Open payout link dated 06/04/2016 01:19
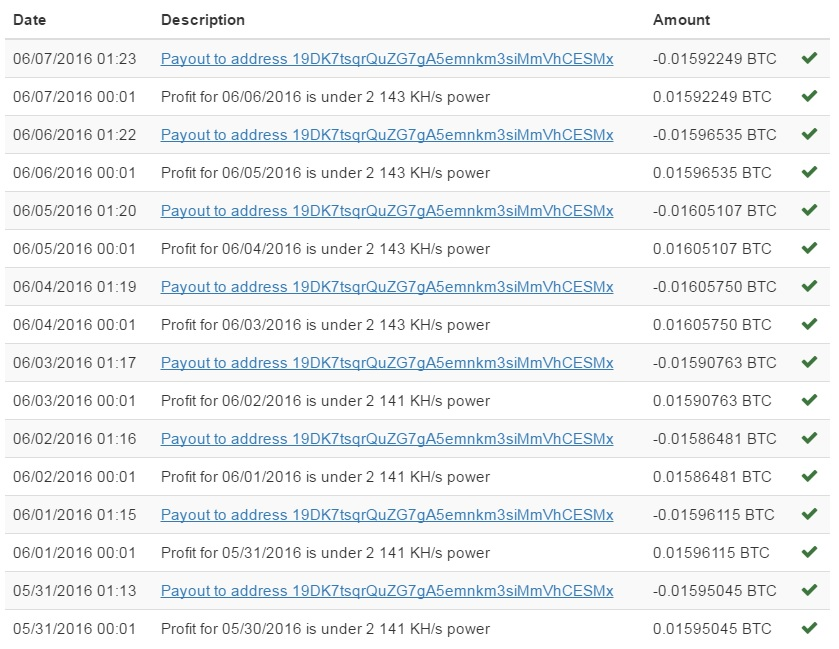 pos(387,287)
